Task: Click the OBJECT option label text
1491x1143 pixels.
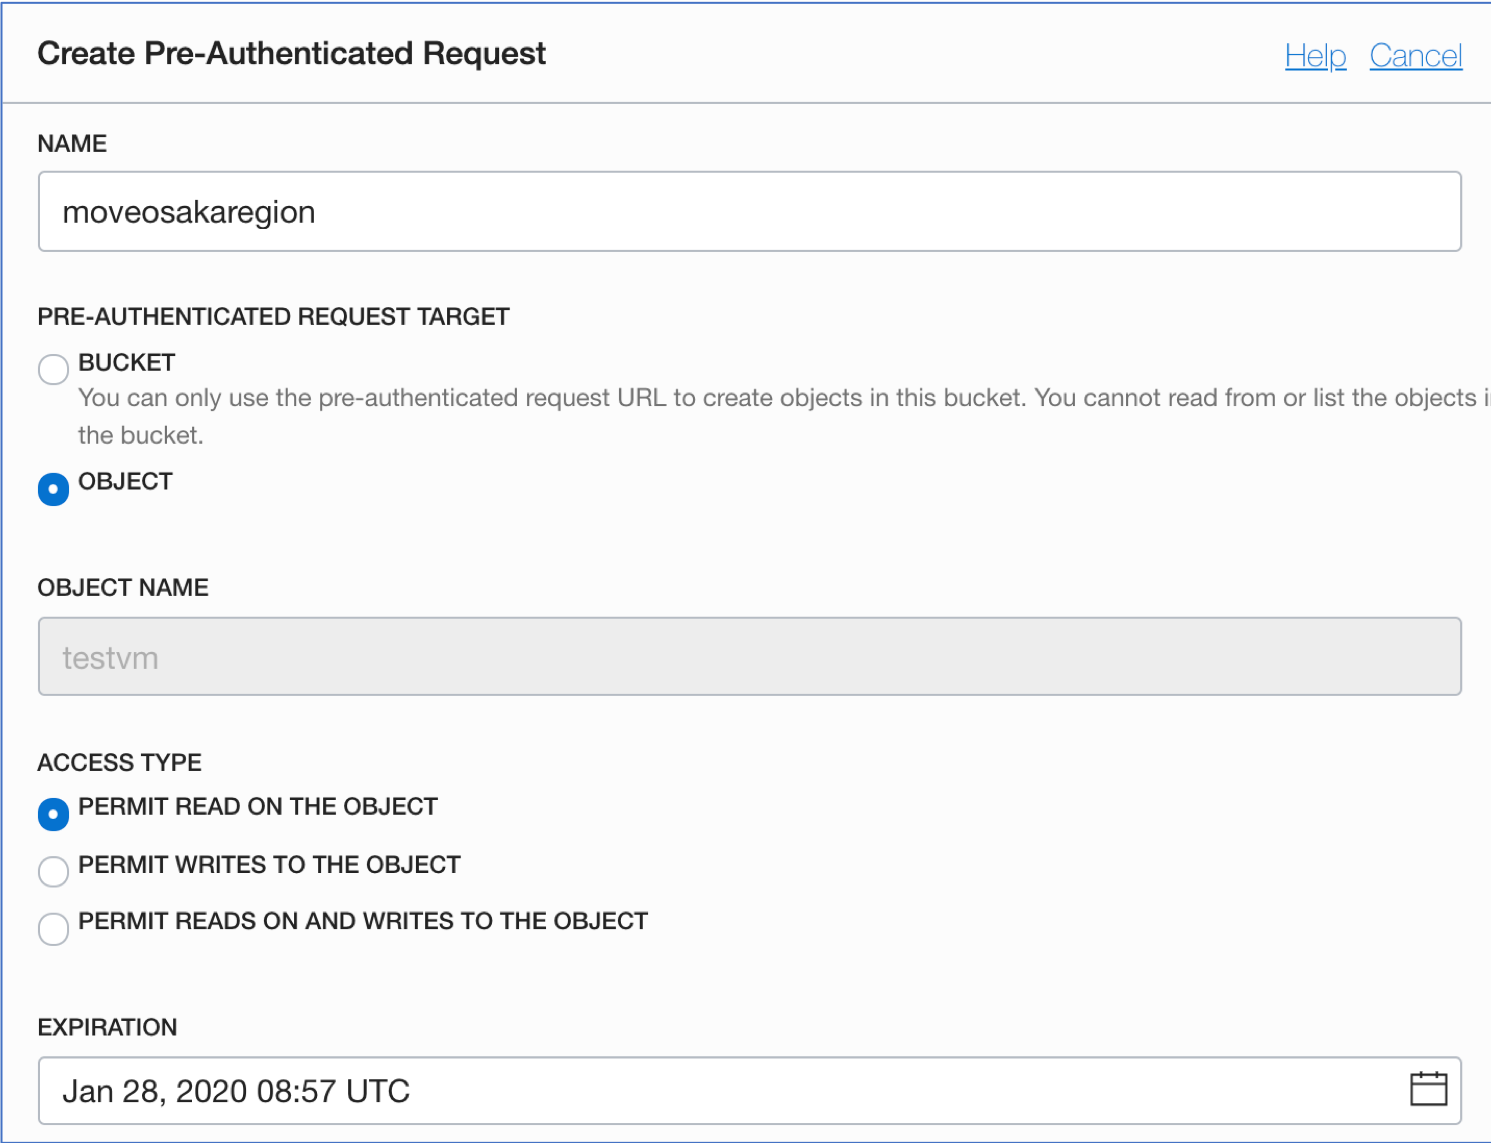Action: [126, 482]
